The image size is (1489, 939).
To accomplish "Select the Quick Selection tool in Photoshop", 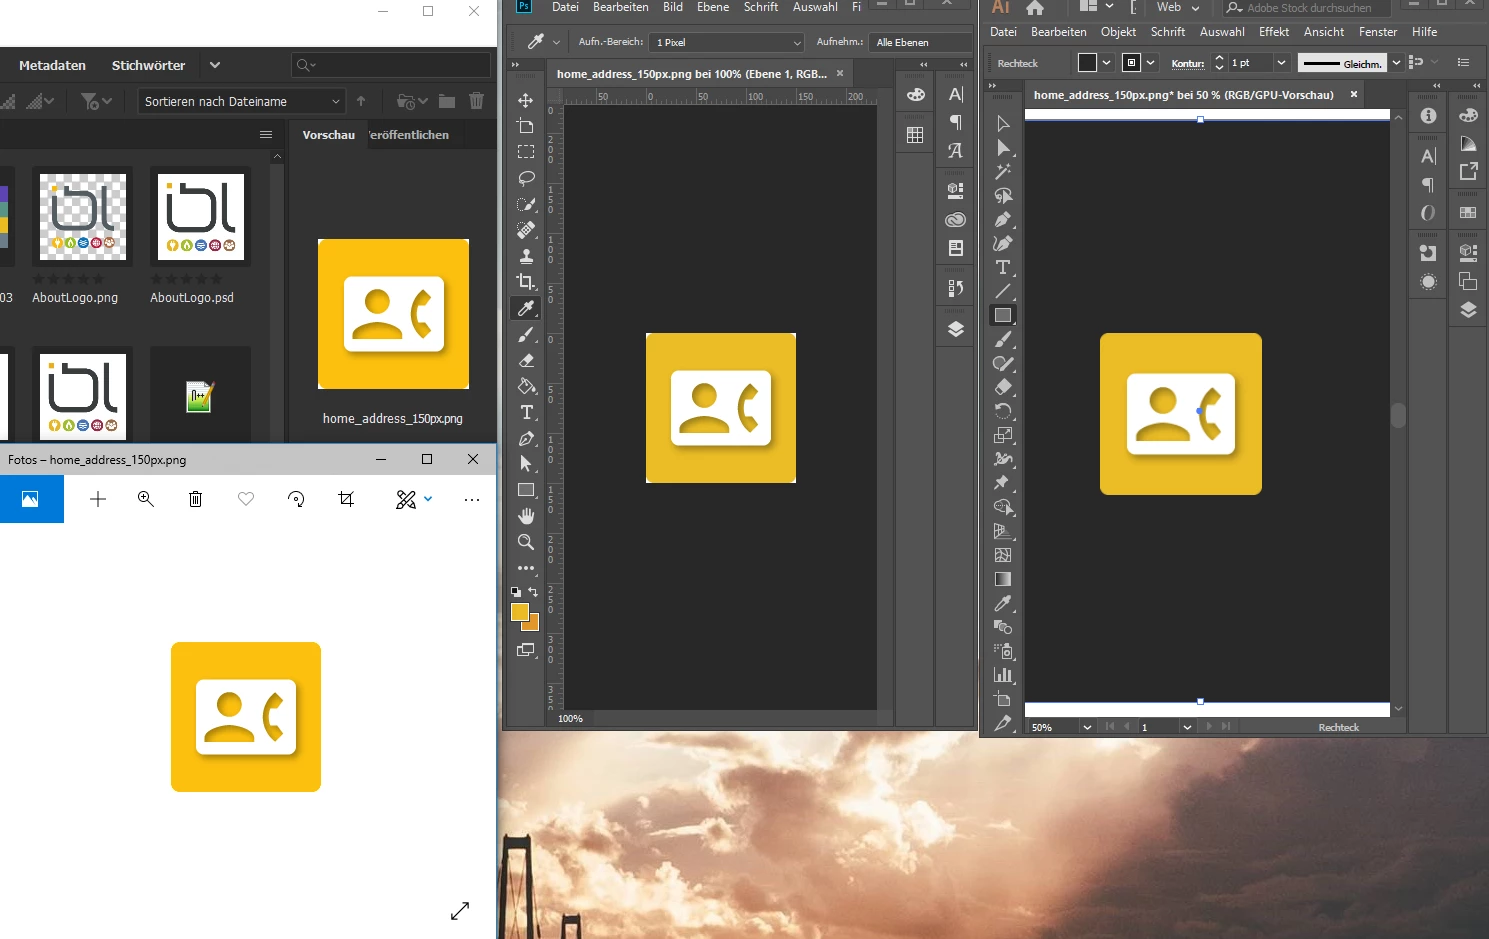I will tap(526, 204).
